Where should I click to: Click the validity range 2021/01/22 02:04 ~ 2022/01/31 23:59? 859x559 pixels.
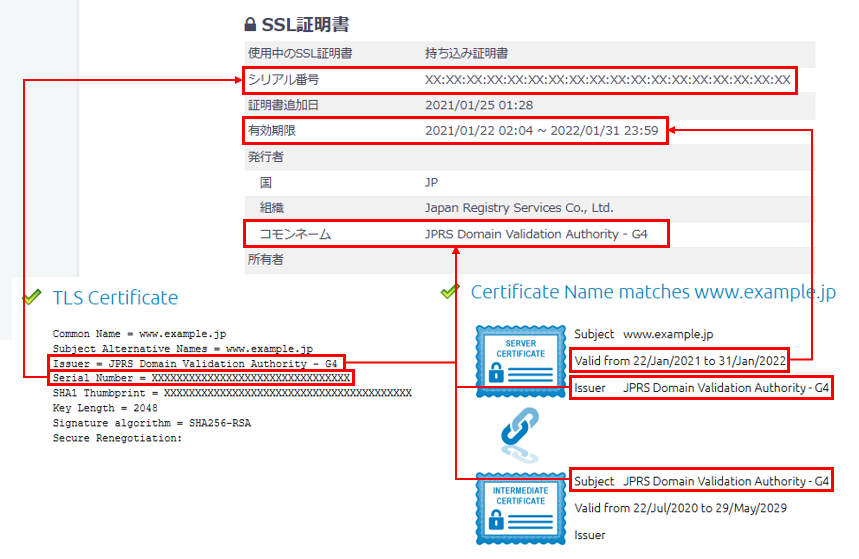(x=541, y=130)
